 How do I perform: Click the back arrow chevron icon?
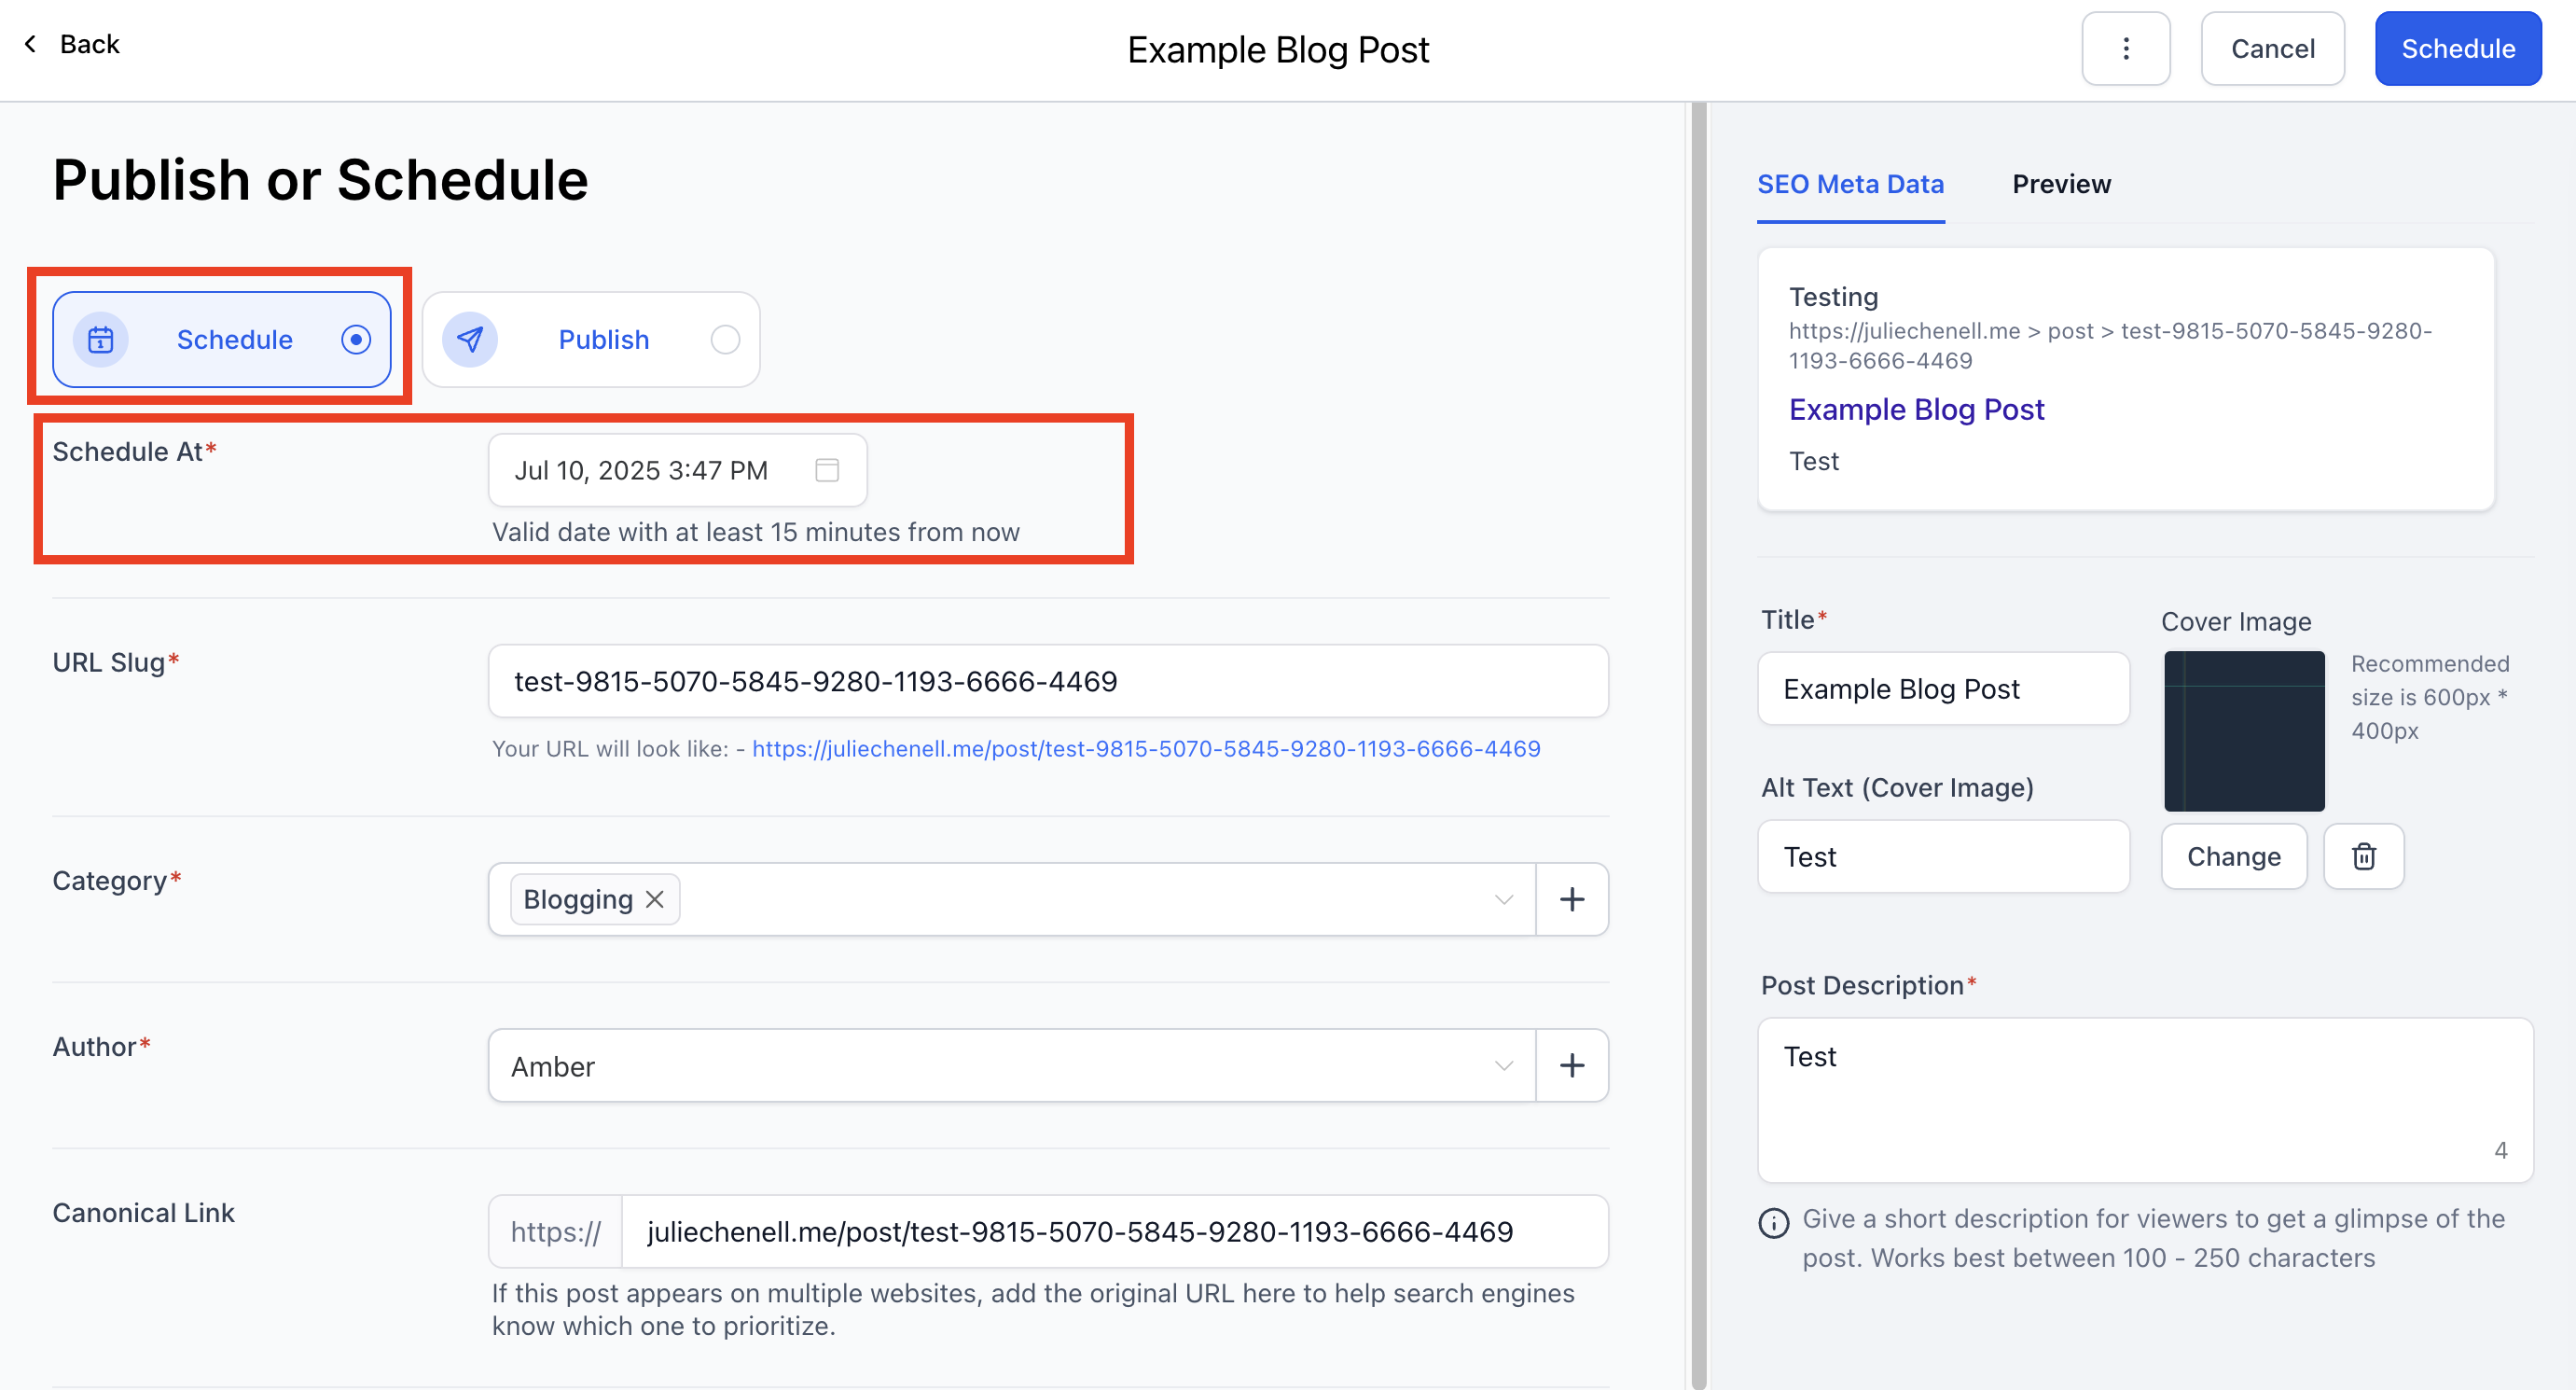click(x=31, y=44)
